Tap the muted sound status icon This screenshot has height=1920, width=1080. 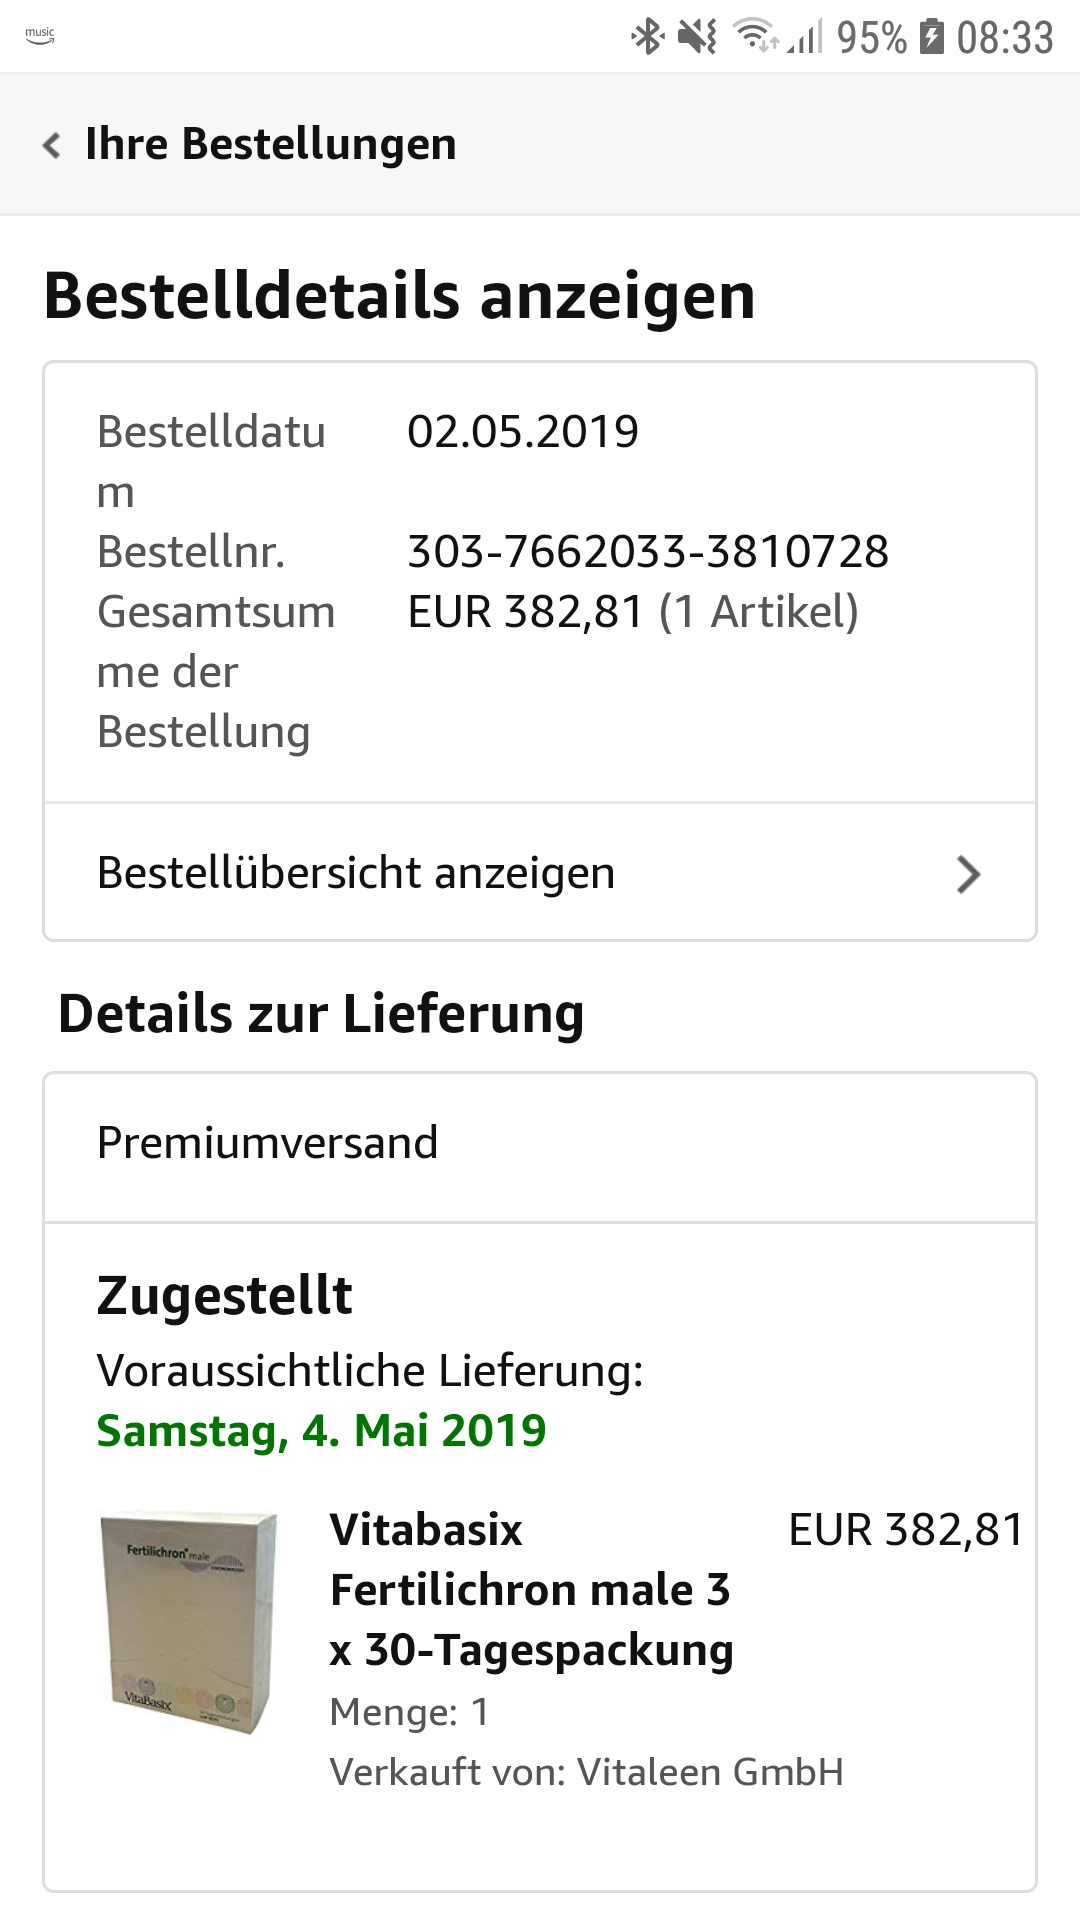(697, 37)
